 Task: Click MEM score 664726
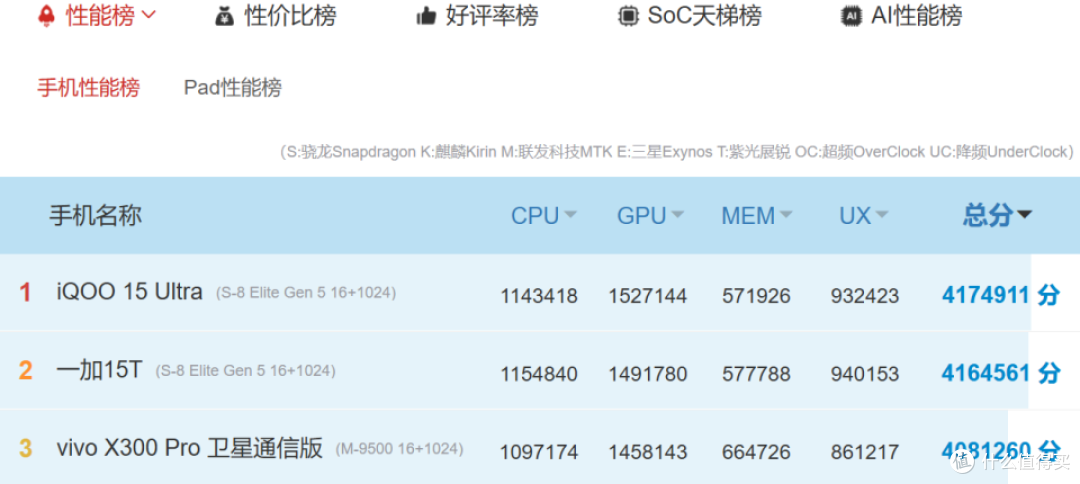756,452
